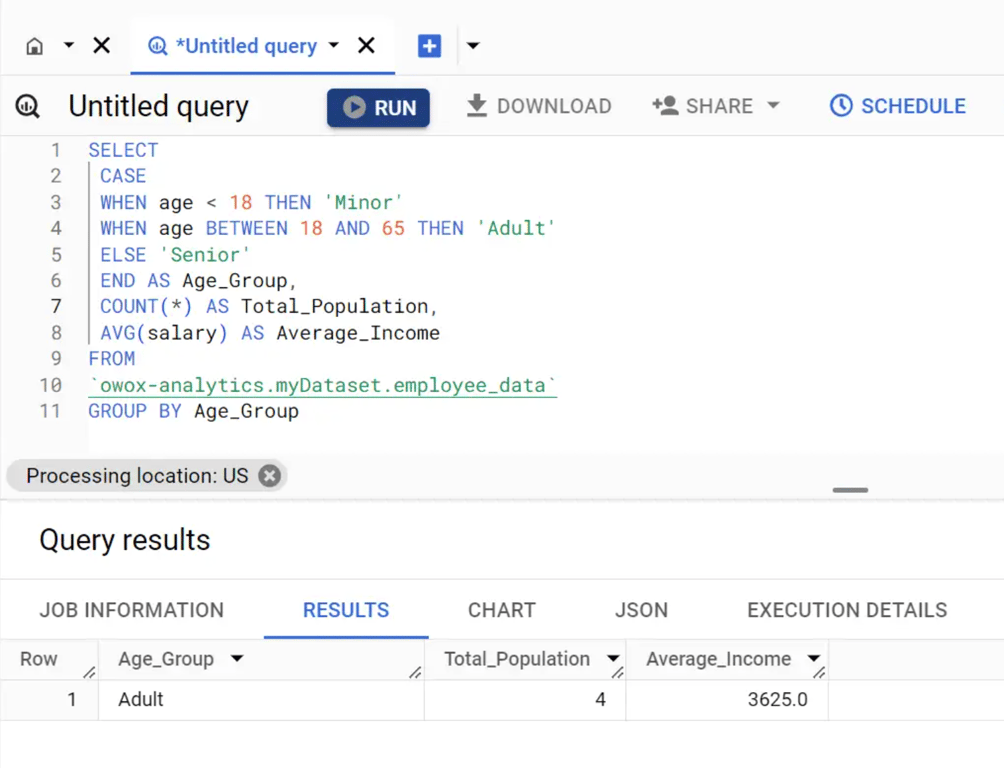Click the Query results heading

[125, 540]
